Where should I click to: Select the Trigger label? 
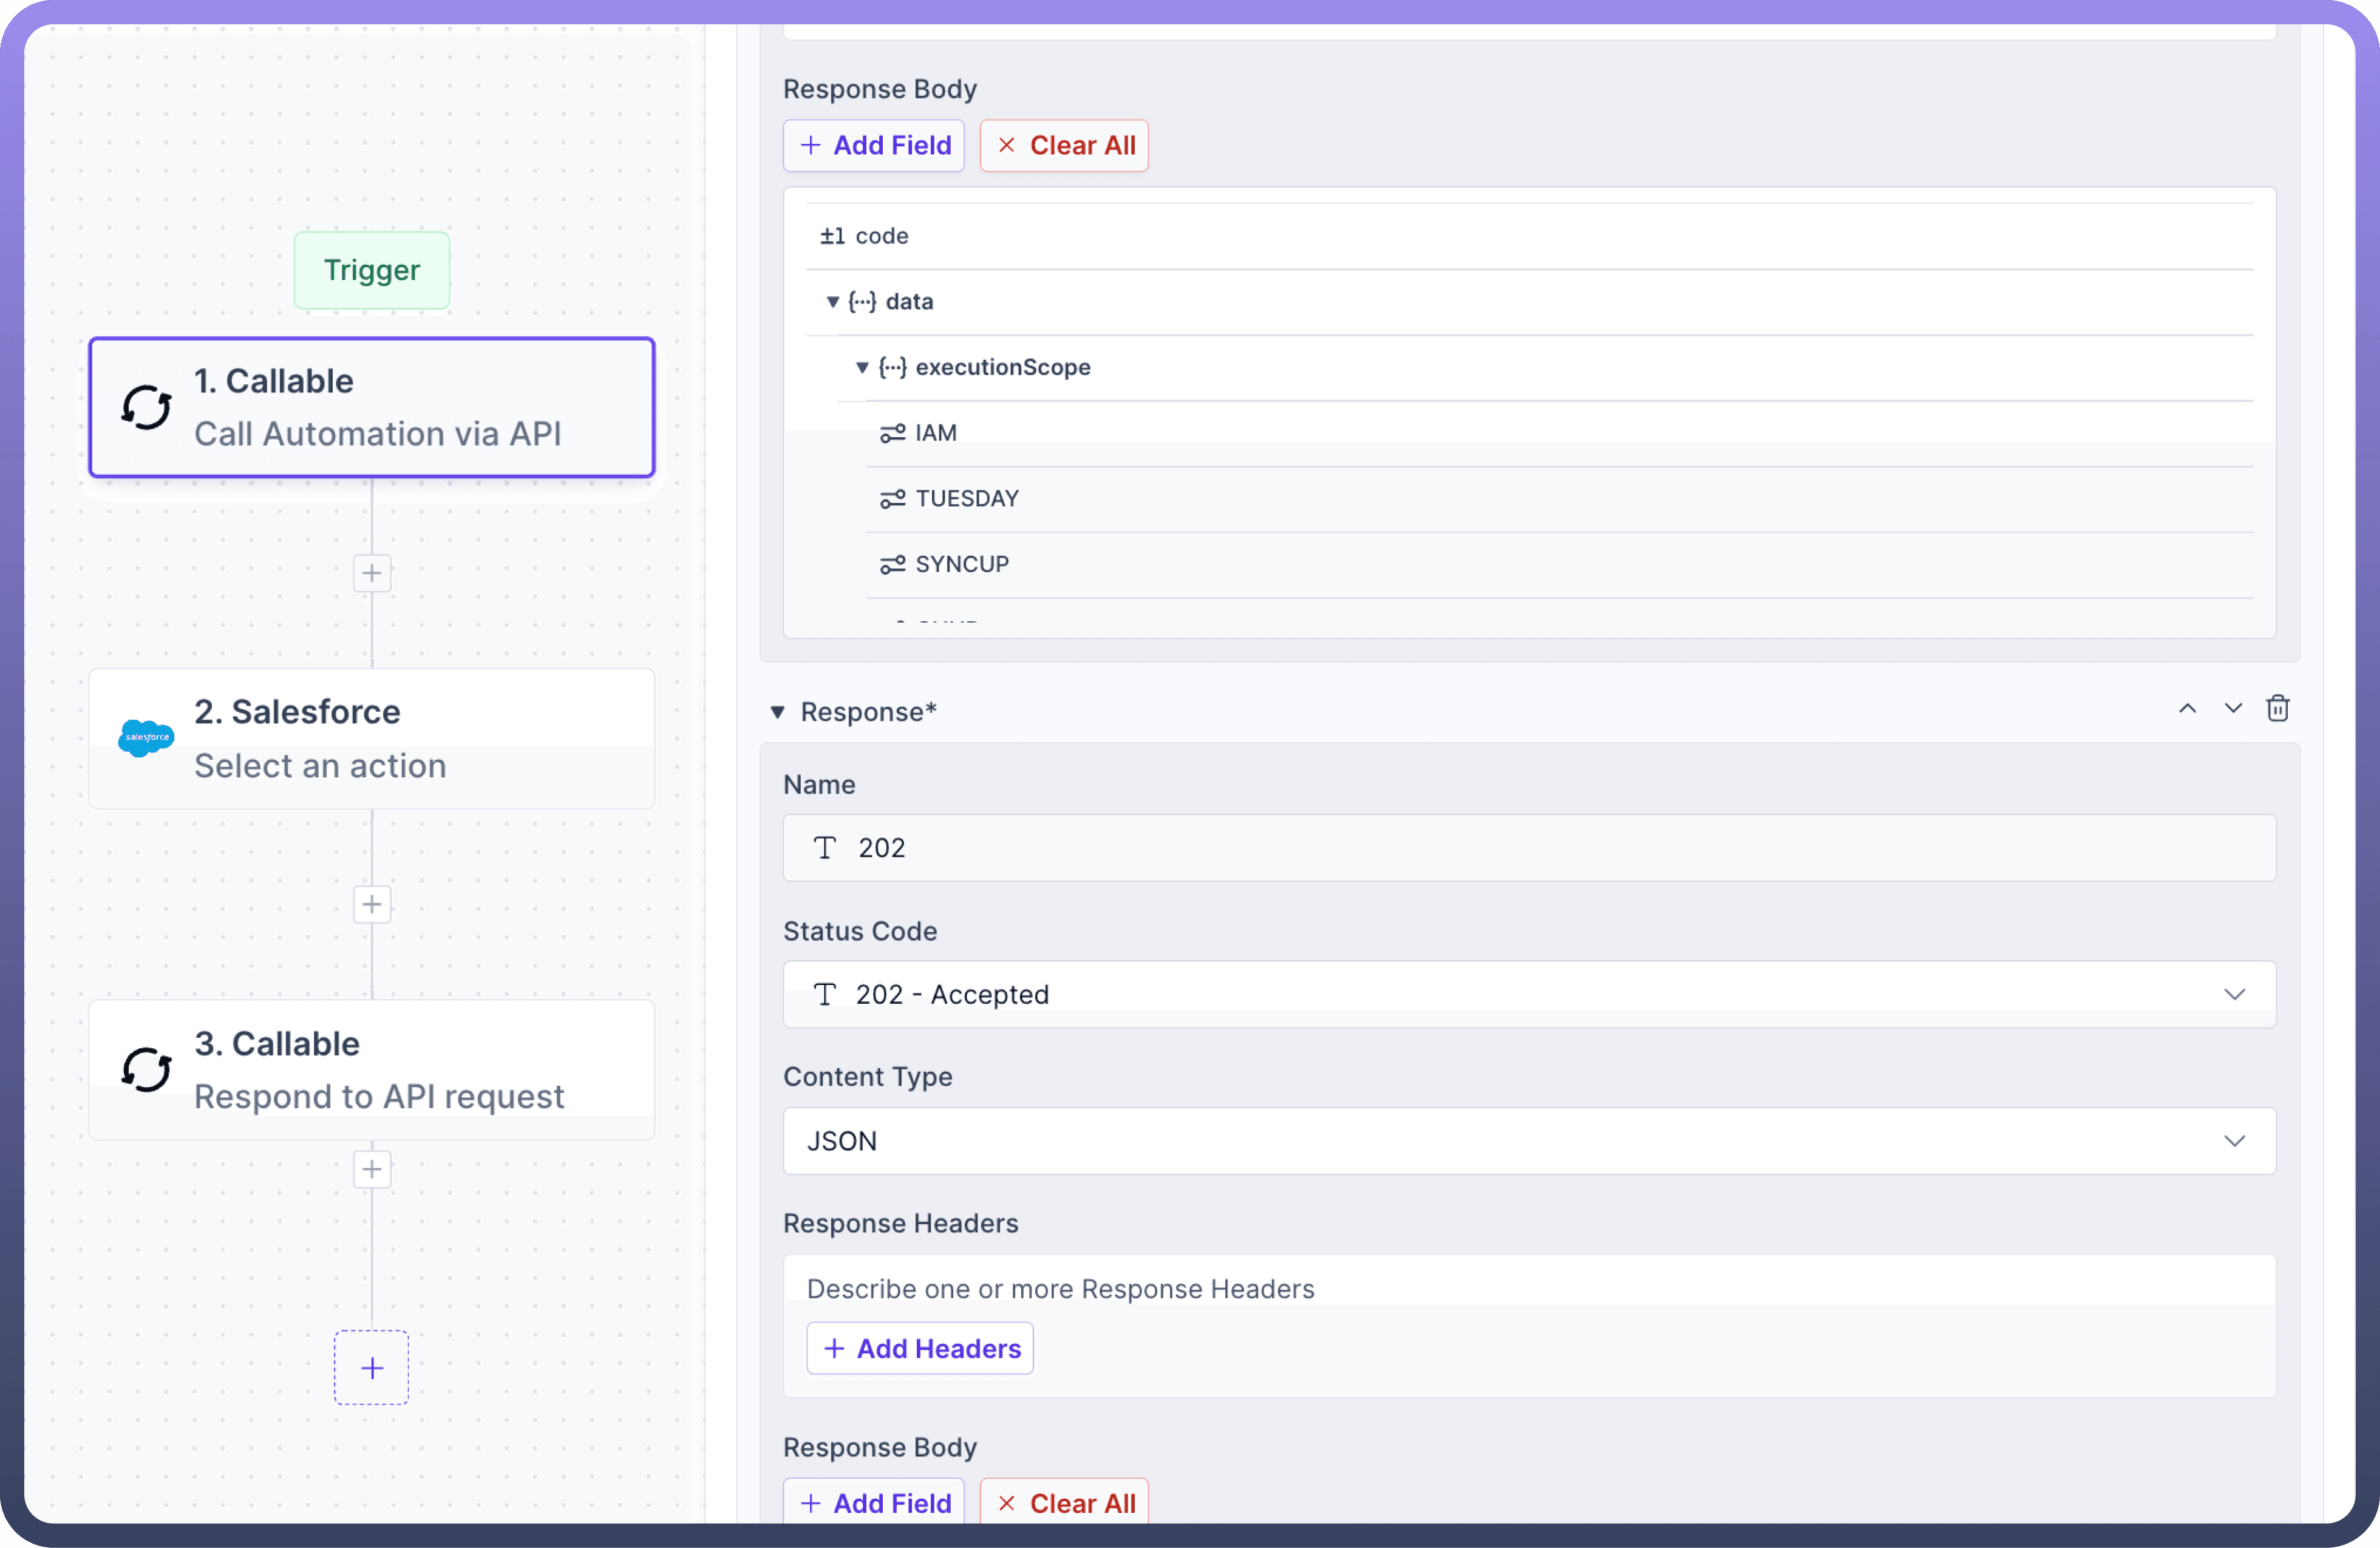point(372,270)
